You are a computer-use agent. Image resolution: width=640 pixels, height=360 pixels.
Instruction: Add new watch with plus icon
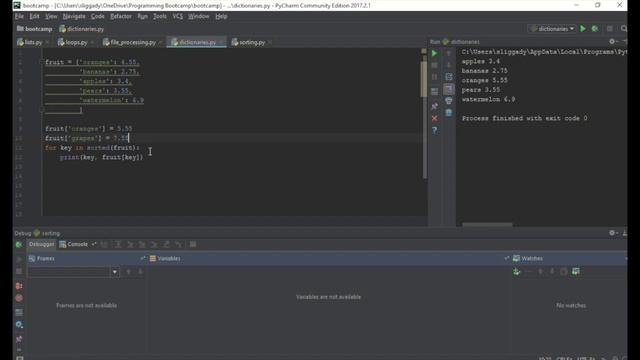pos(517,271)
